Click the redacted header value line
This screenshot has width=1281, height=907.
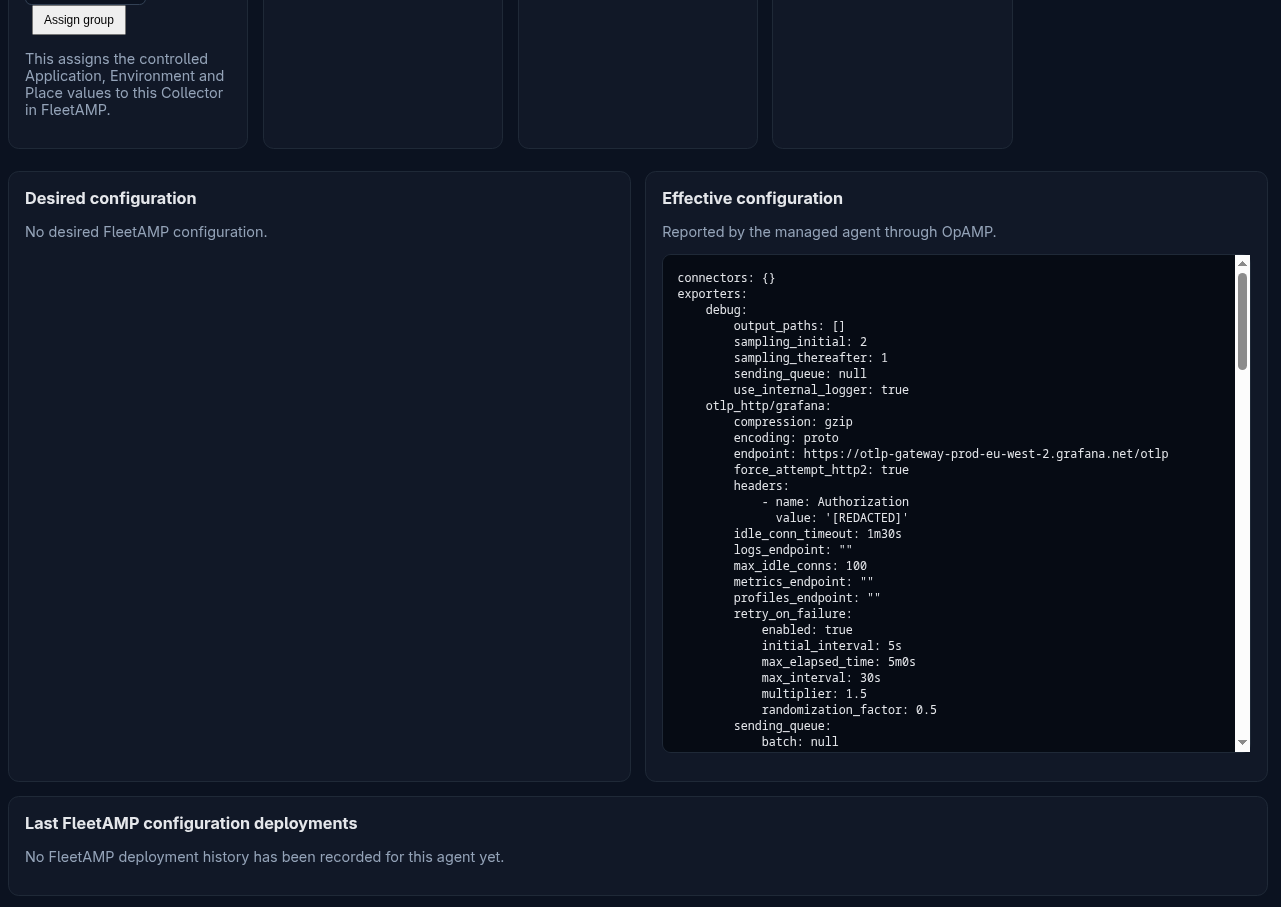tap(842, 518)
